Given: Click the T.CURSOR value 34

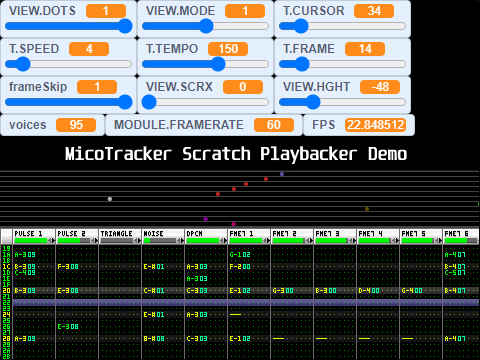Looking at the screenshot, I should 374,11.
